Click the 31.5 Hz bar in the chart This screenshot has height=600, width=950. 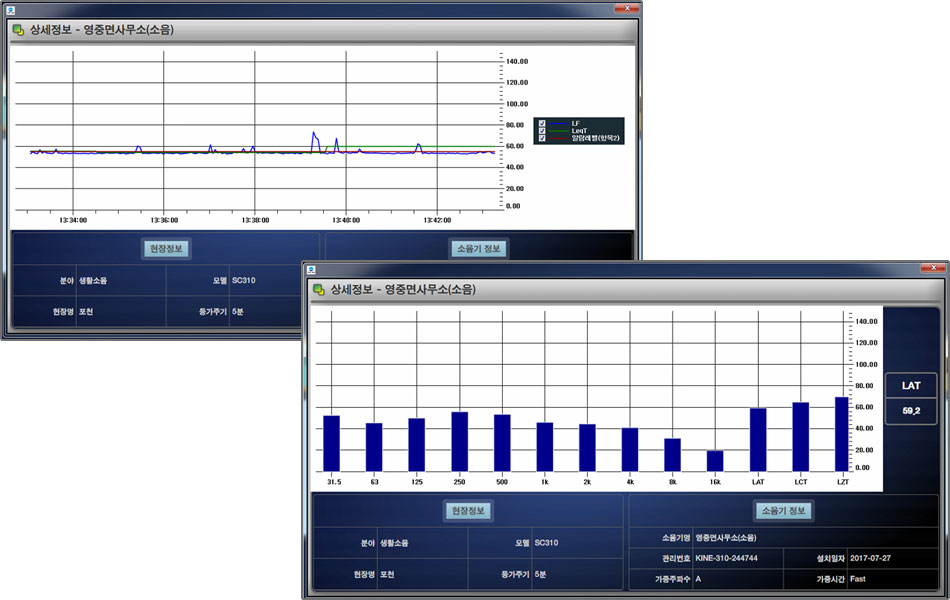click(x=331, y=443)
